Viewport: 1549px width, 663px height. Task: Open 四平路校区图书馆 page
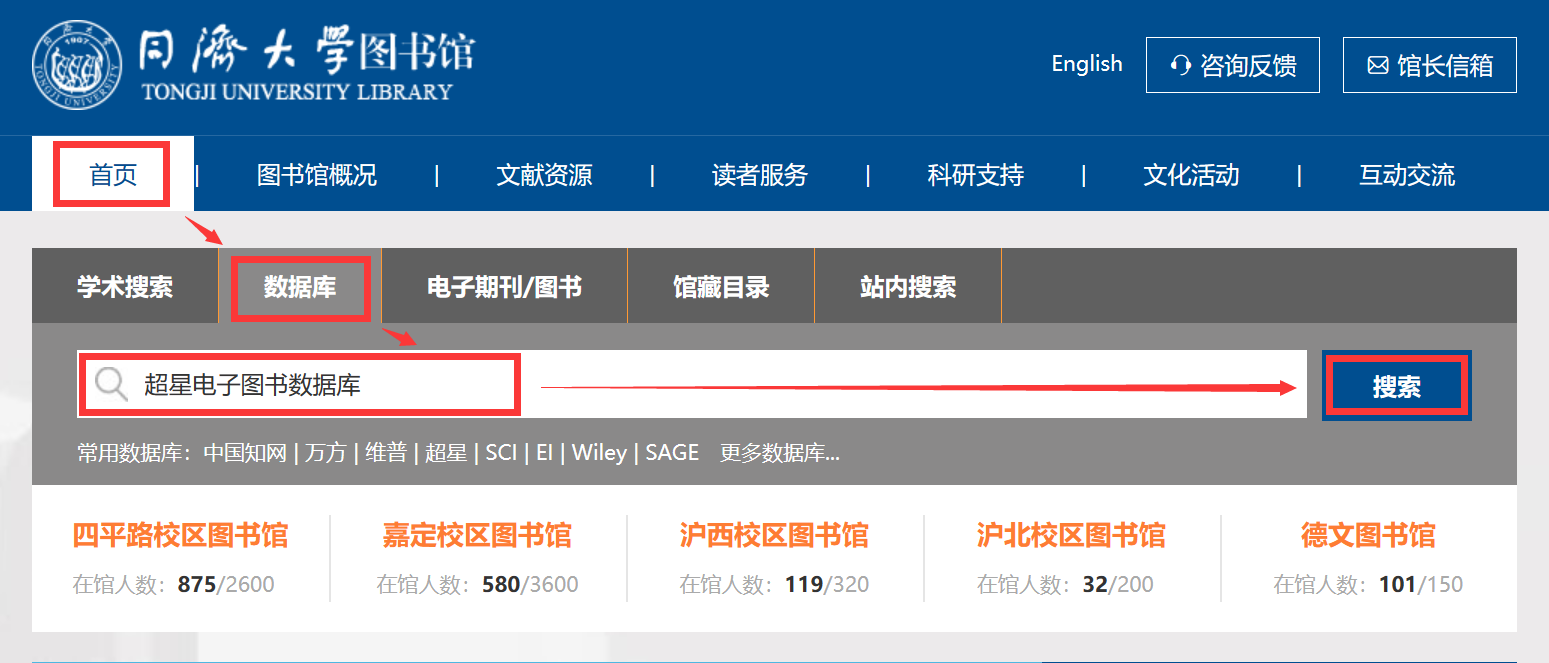(181, 535)
